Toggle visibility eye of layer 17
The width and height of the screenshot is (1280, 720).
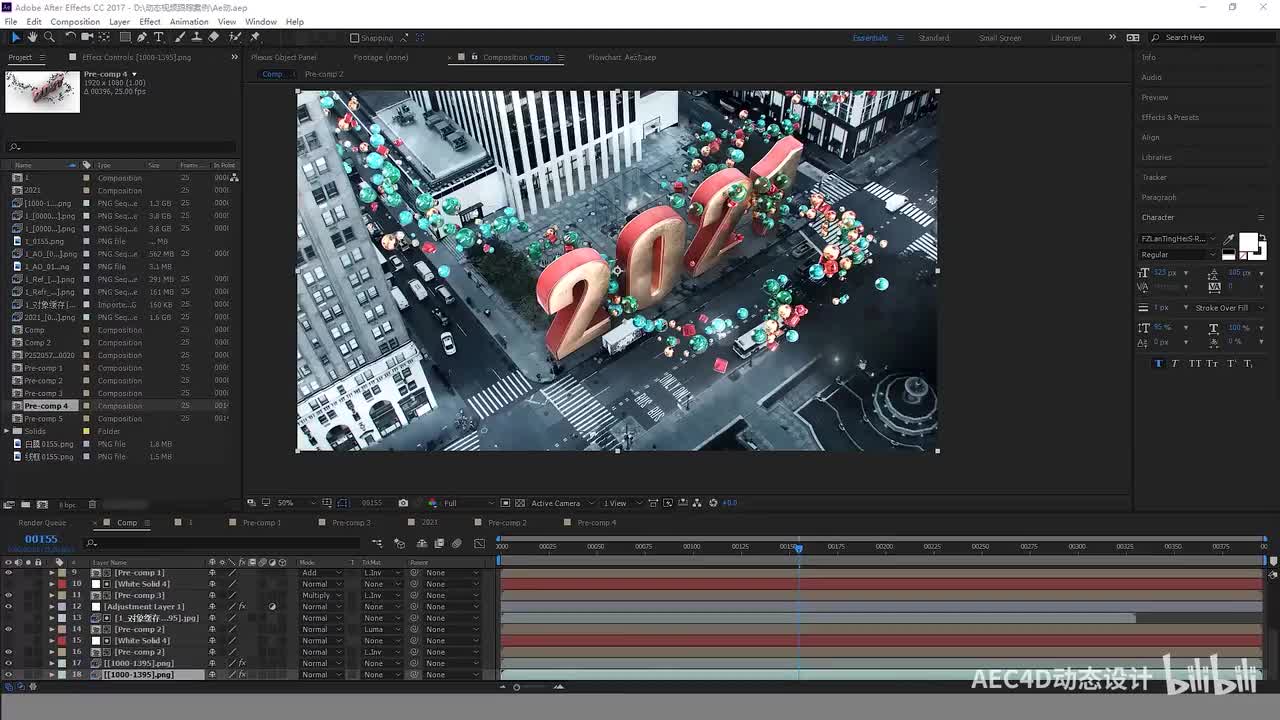[x=8, y=663]
